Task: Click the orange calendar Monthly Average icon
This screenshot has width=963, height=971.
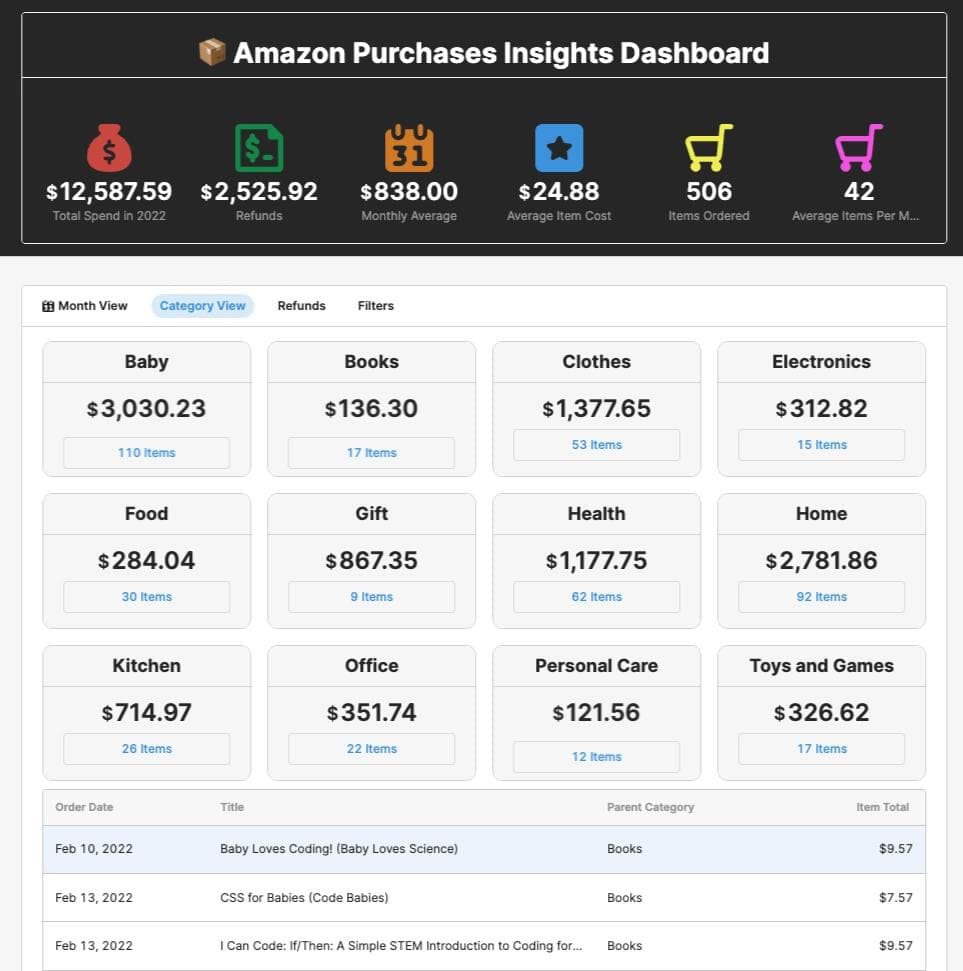Action: point(408,147)
